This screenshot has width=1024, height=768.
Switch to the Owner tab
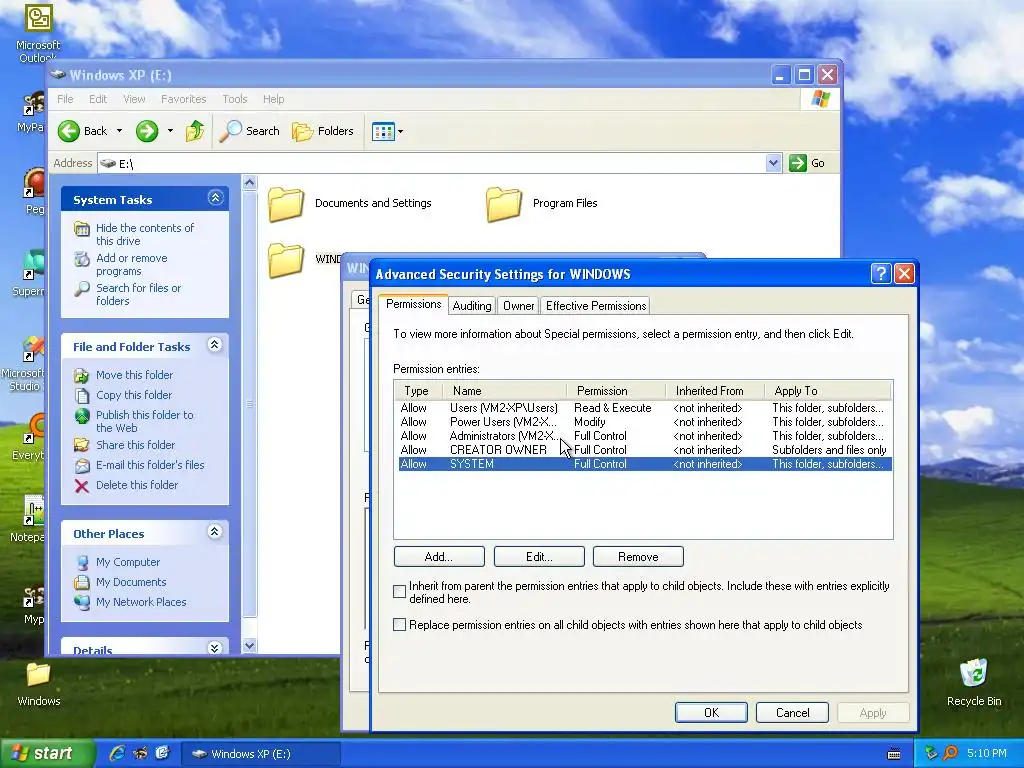coord(519,306)
